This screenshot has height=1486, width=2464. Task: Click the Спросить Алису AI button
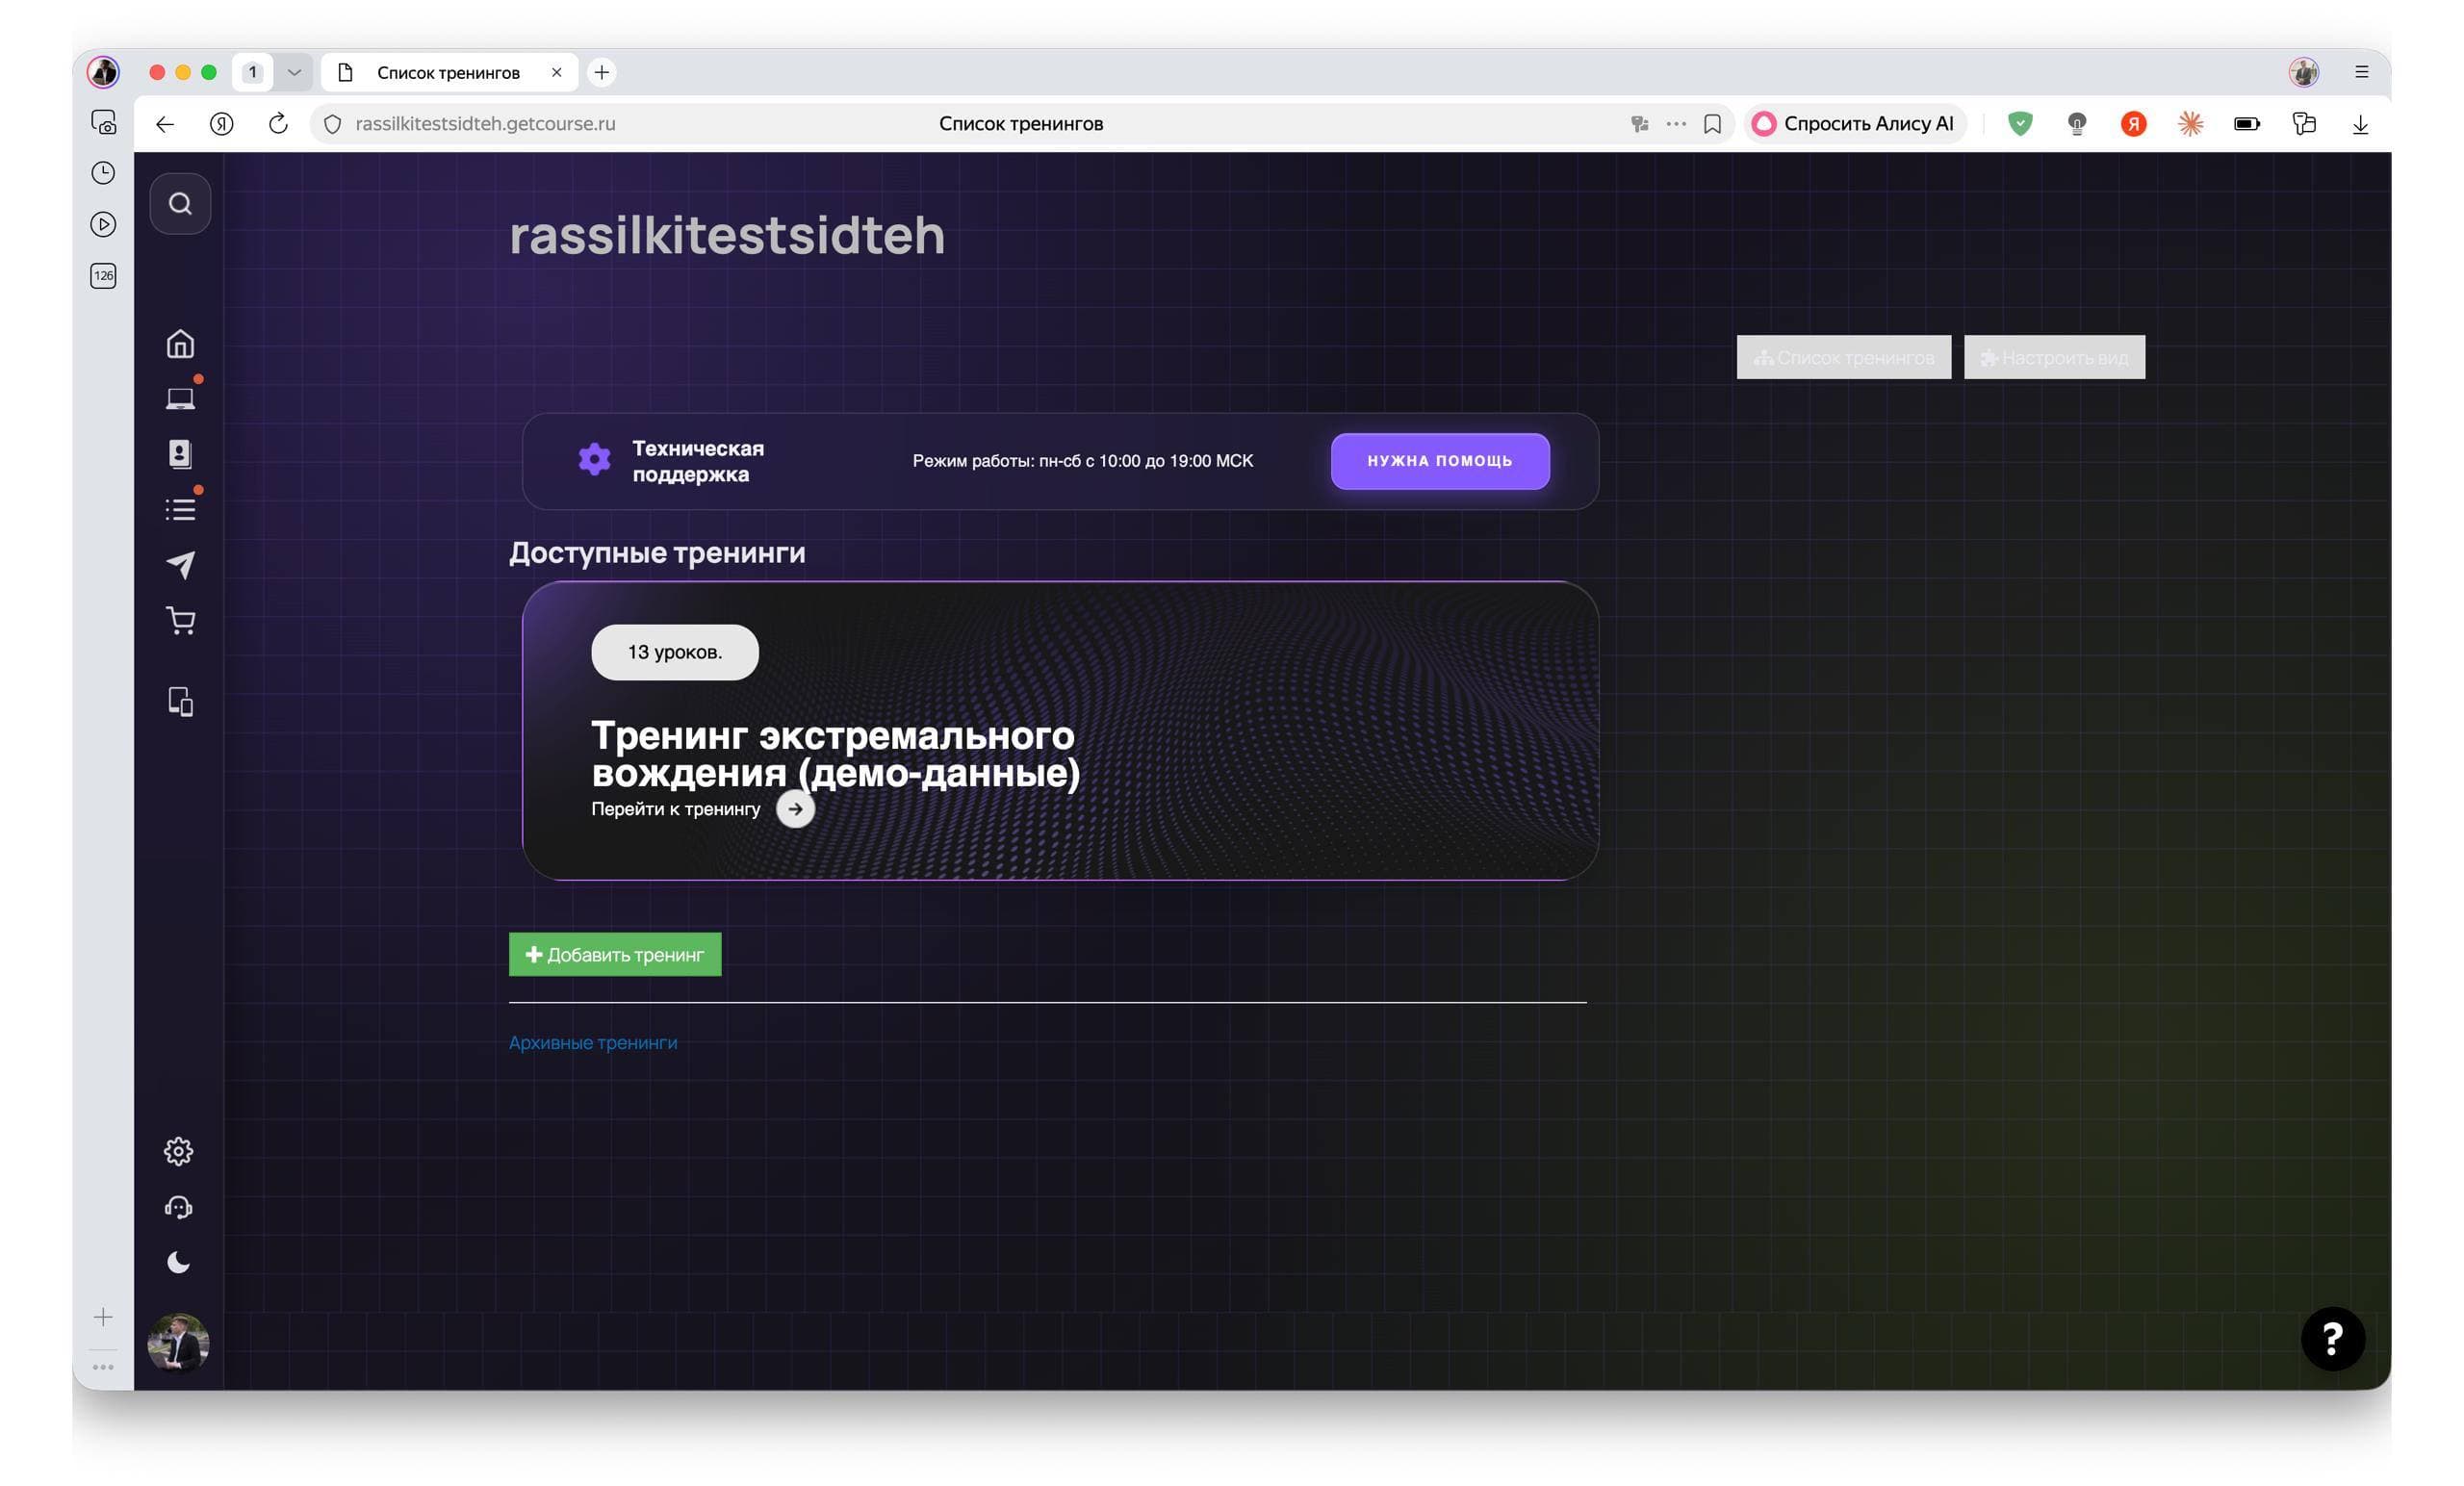point(1855,124)
